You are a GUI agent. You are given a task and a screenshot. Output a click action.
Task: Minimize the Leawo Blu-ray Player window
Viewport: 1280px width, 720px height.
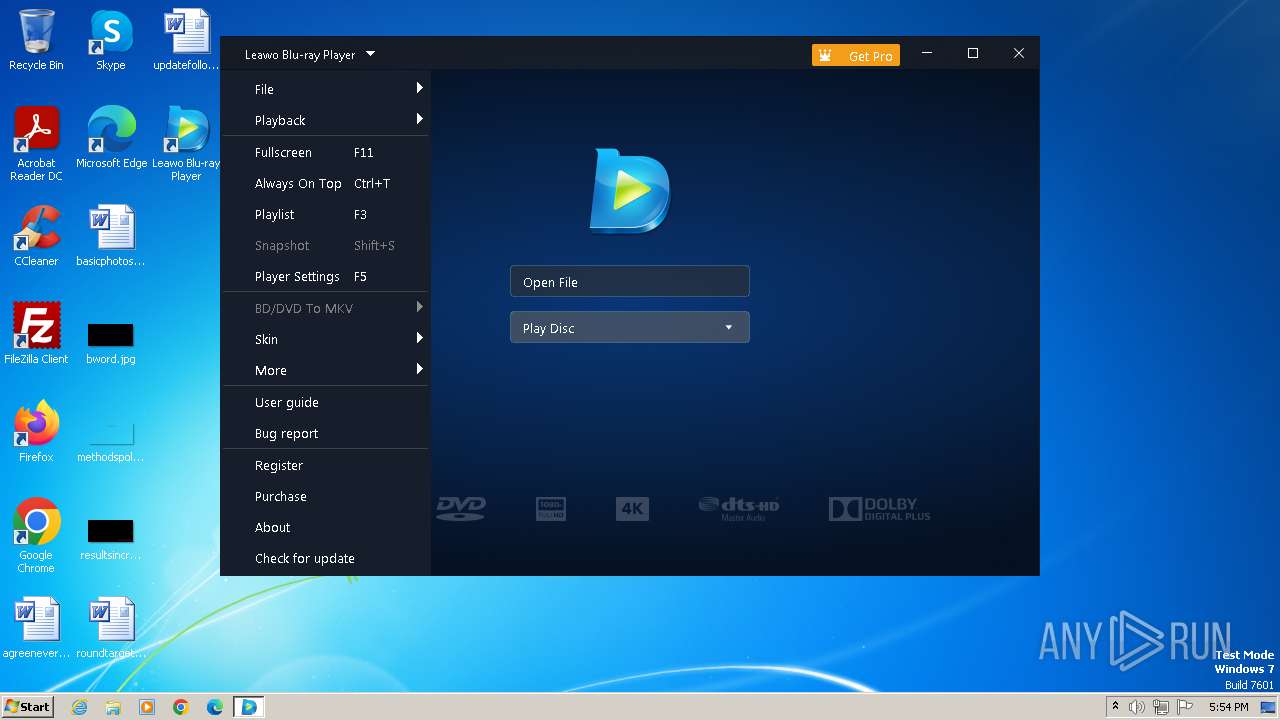point(927,53)
